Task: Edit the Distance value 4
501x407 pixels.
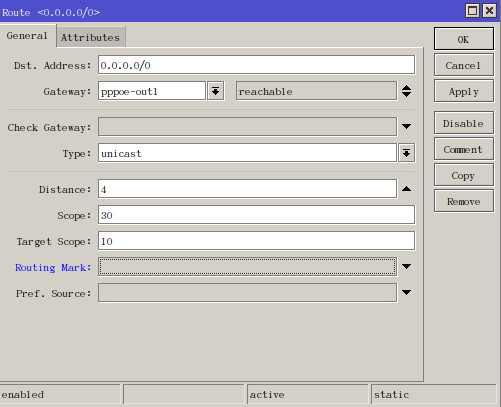Action: click(x=247, y=189)
